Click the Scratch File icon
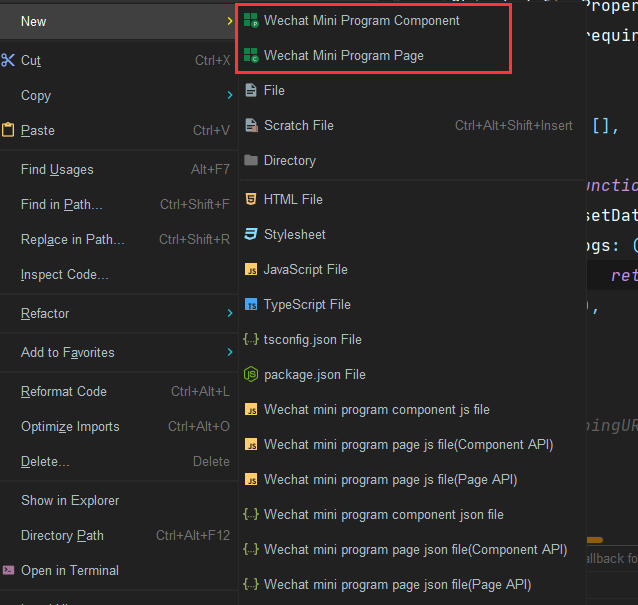Image resolution: width=638 pixels, height=605 pixels. [x=251, y=125]
